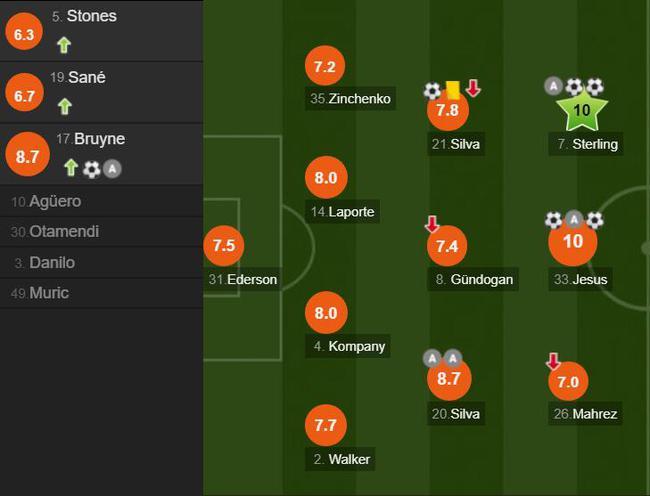Click the goal ball icon next to Bruyne
The width and height of the screenshot is (650, 496).
pyautogui.click(x=92, y=169)
